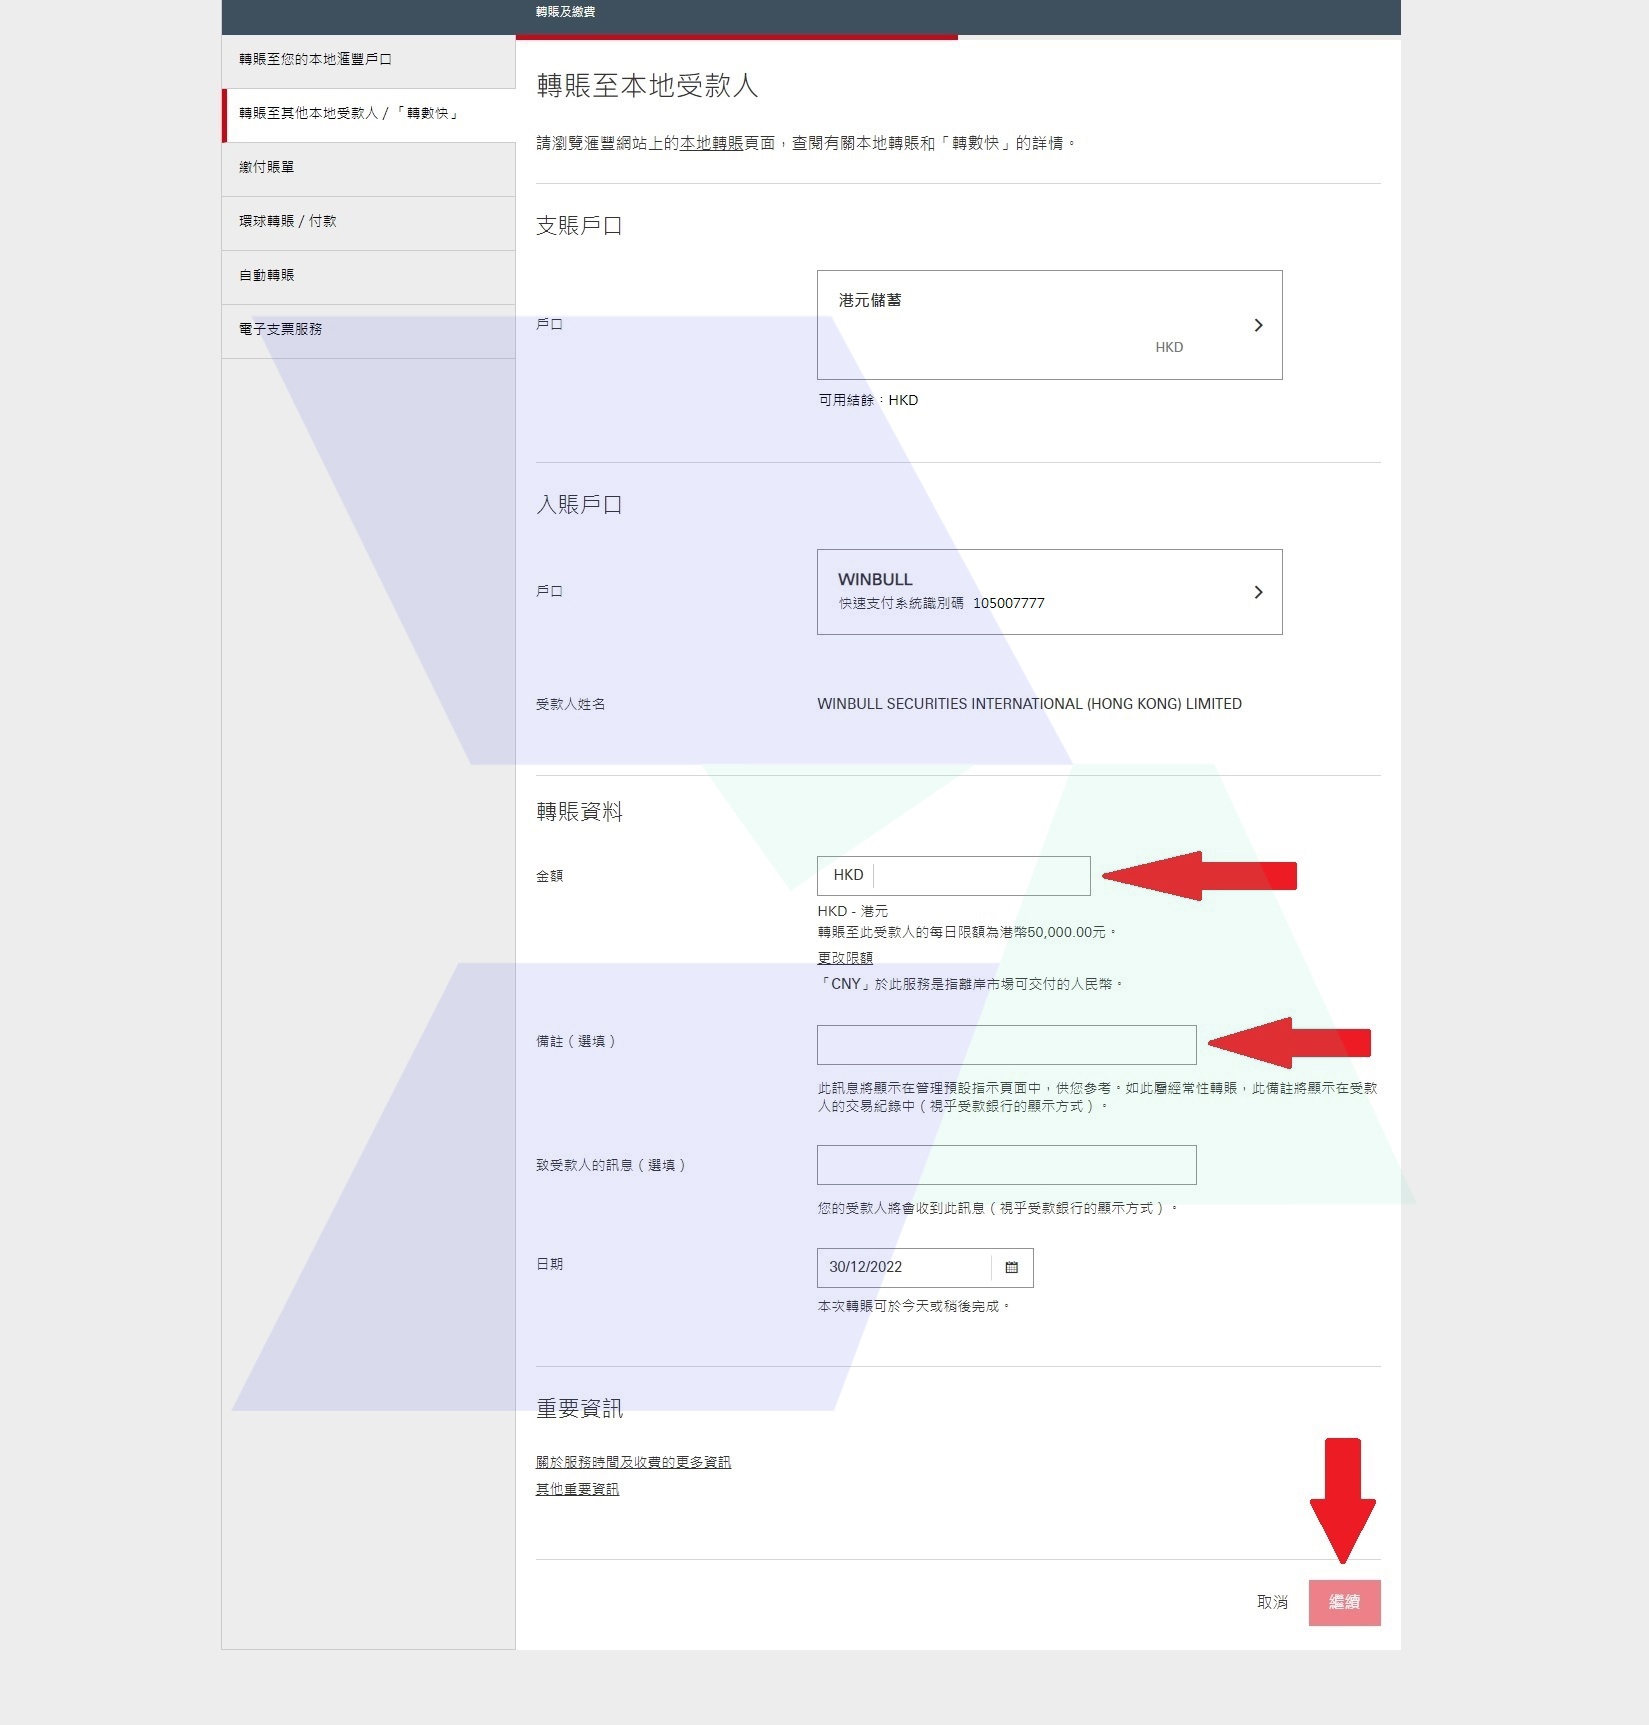Focus the 致受款人的訊息 input field
Image resolution: width=1649 pixels, height=1725 pixels.
click(x=1006, y=1165)
